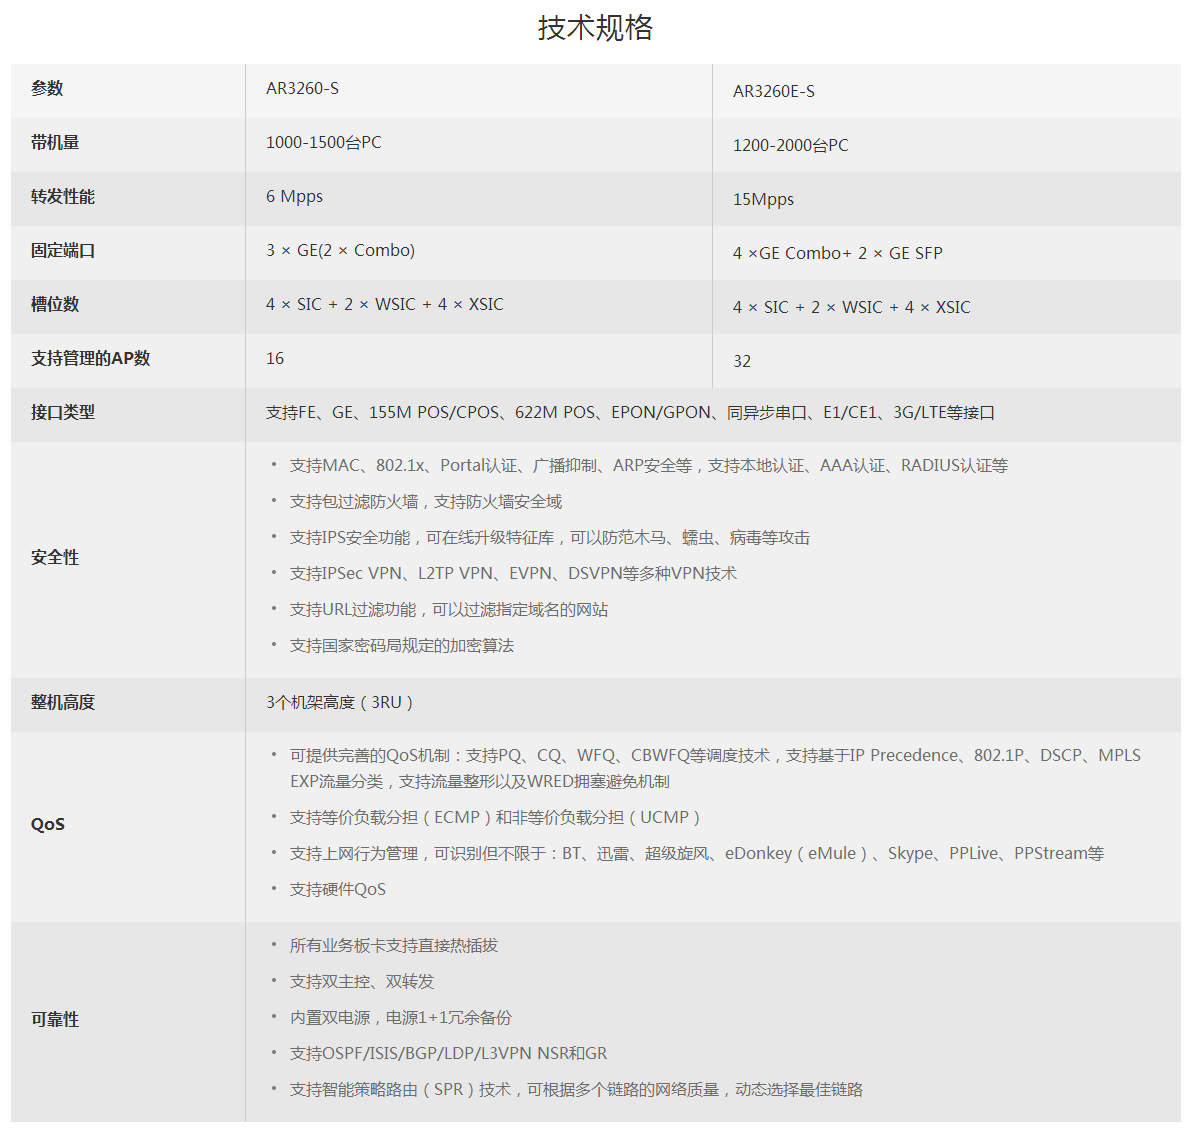Image resolution: width=1199 pixels, height=1135 pixels.
Task: Click the AP count value 16
Action: (275, 359)
